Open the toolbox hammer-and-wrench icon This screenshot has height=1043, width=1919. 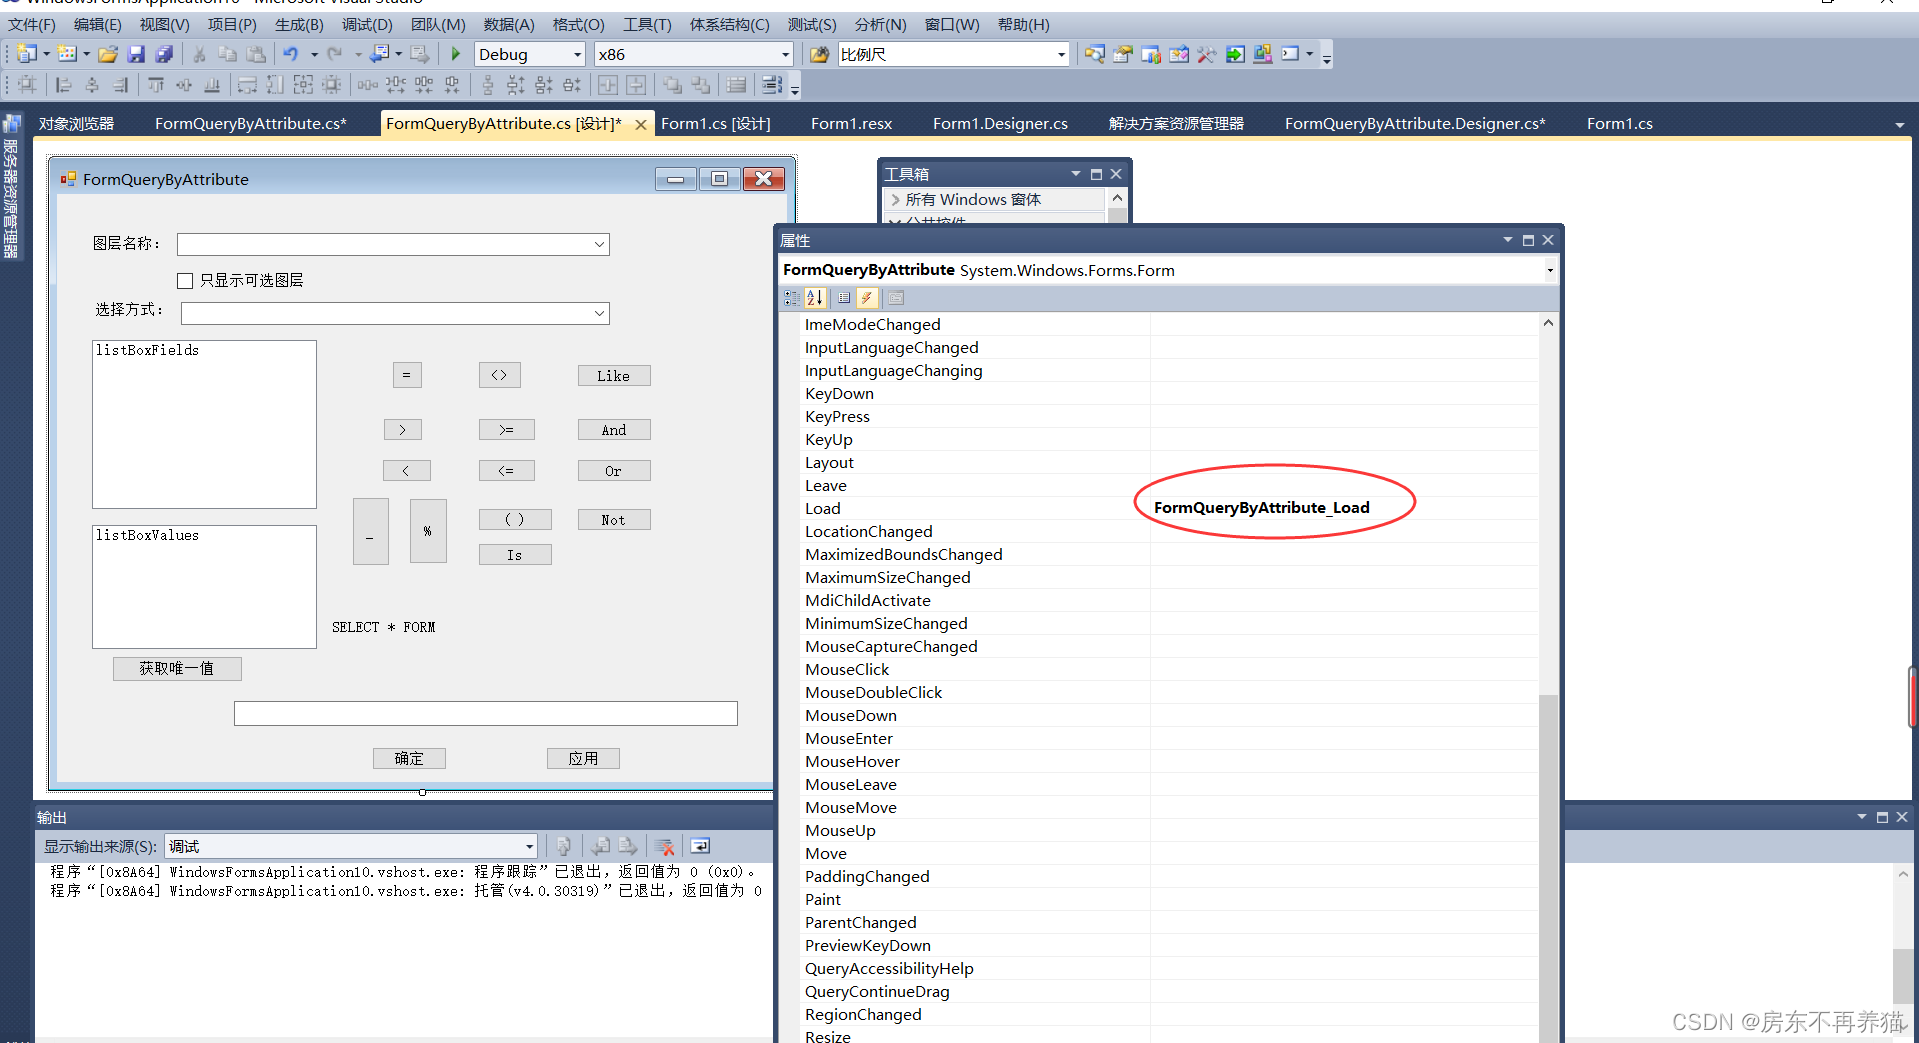click(x=1207, y=54)
